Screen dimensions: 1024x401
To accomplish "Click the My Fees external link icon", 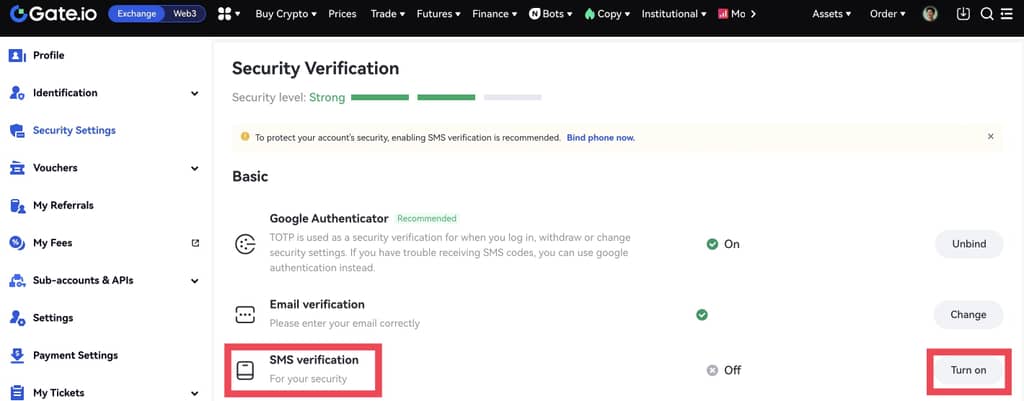I will tap(195, 243).
